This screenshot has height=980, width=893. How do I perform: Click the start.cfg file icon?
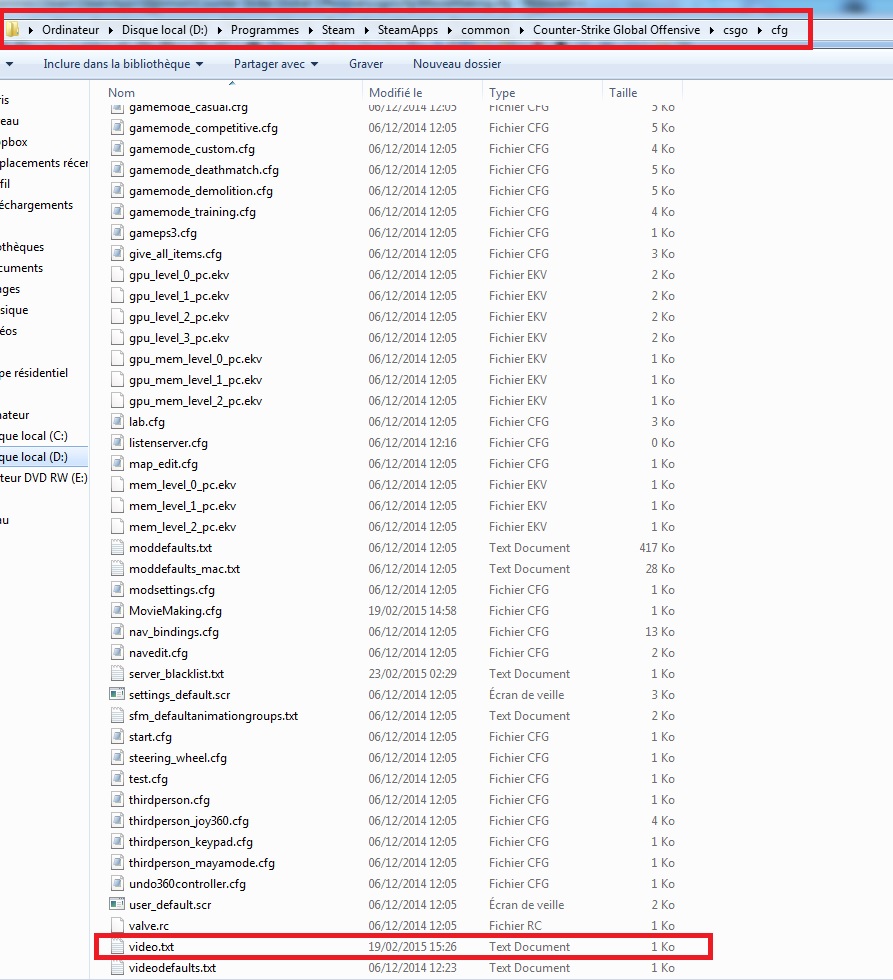(117, 737)
